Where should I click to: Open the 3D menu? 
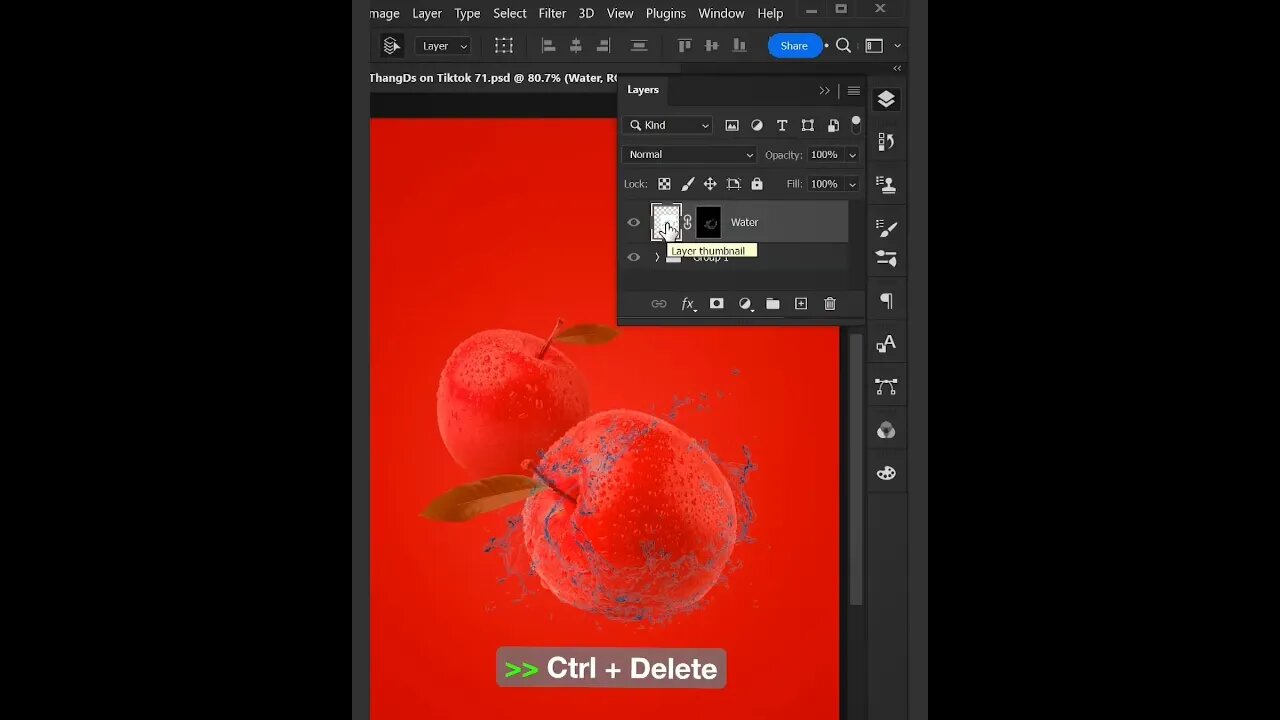586,13
